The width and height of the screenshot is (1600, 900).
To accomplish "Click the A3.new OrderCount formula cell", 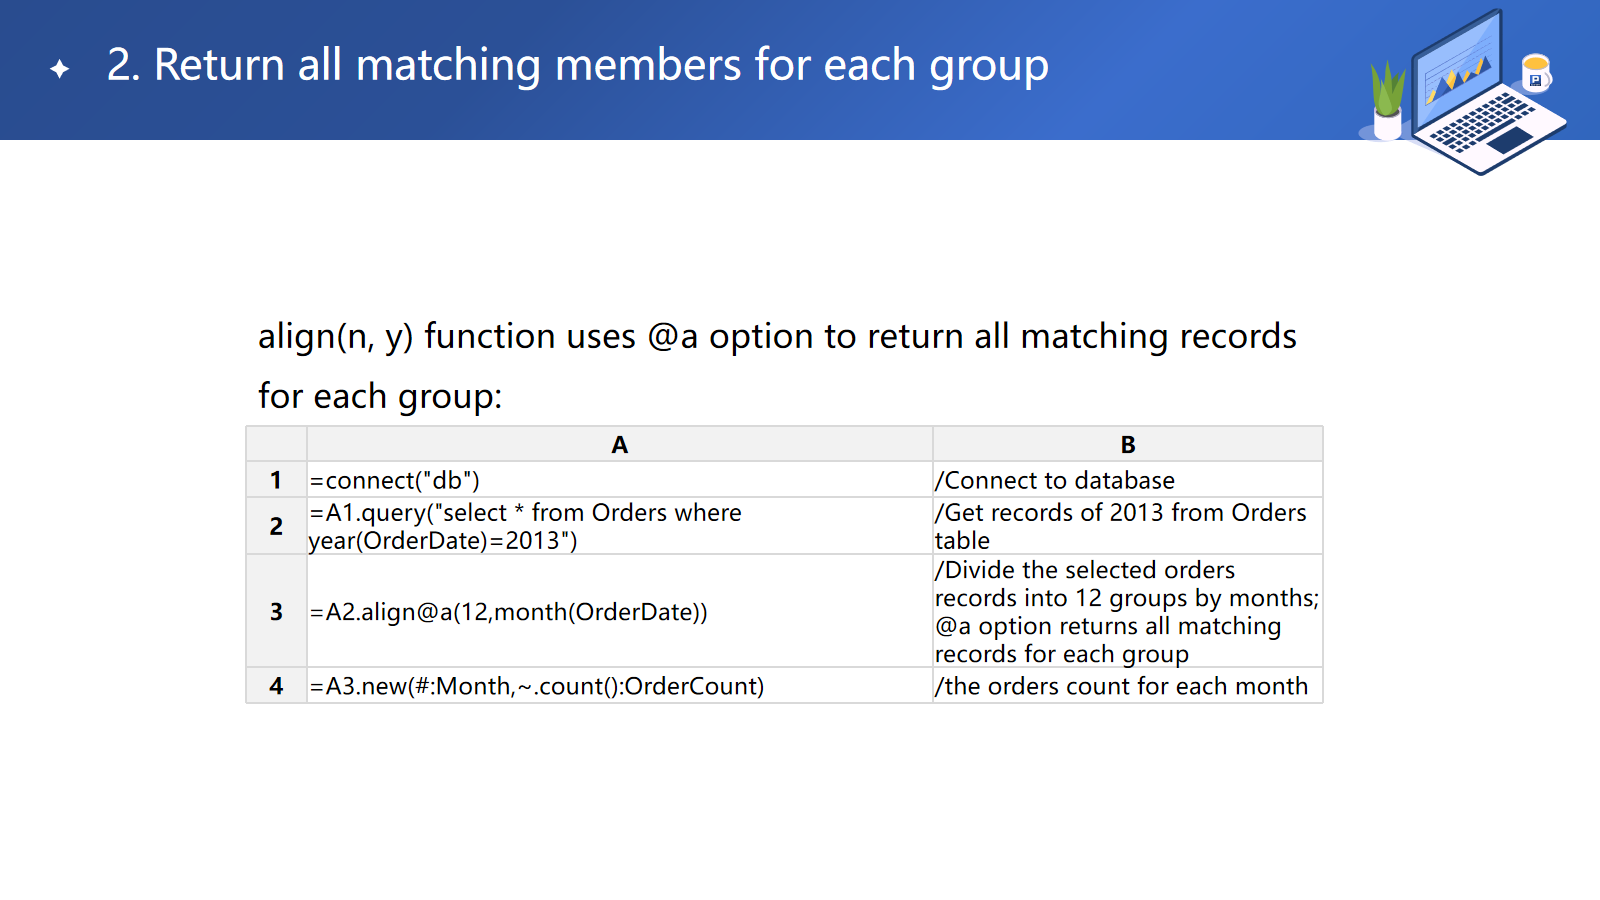I will coord(536,686).
